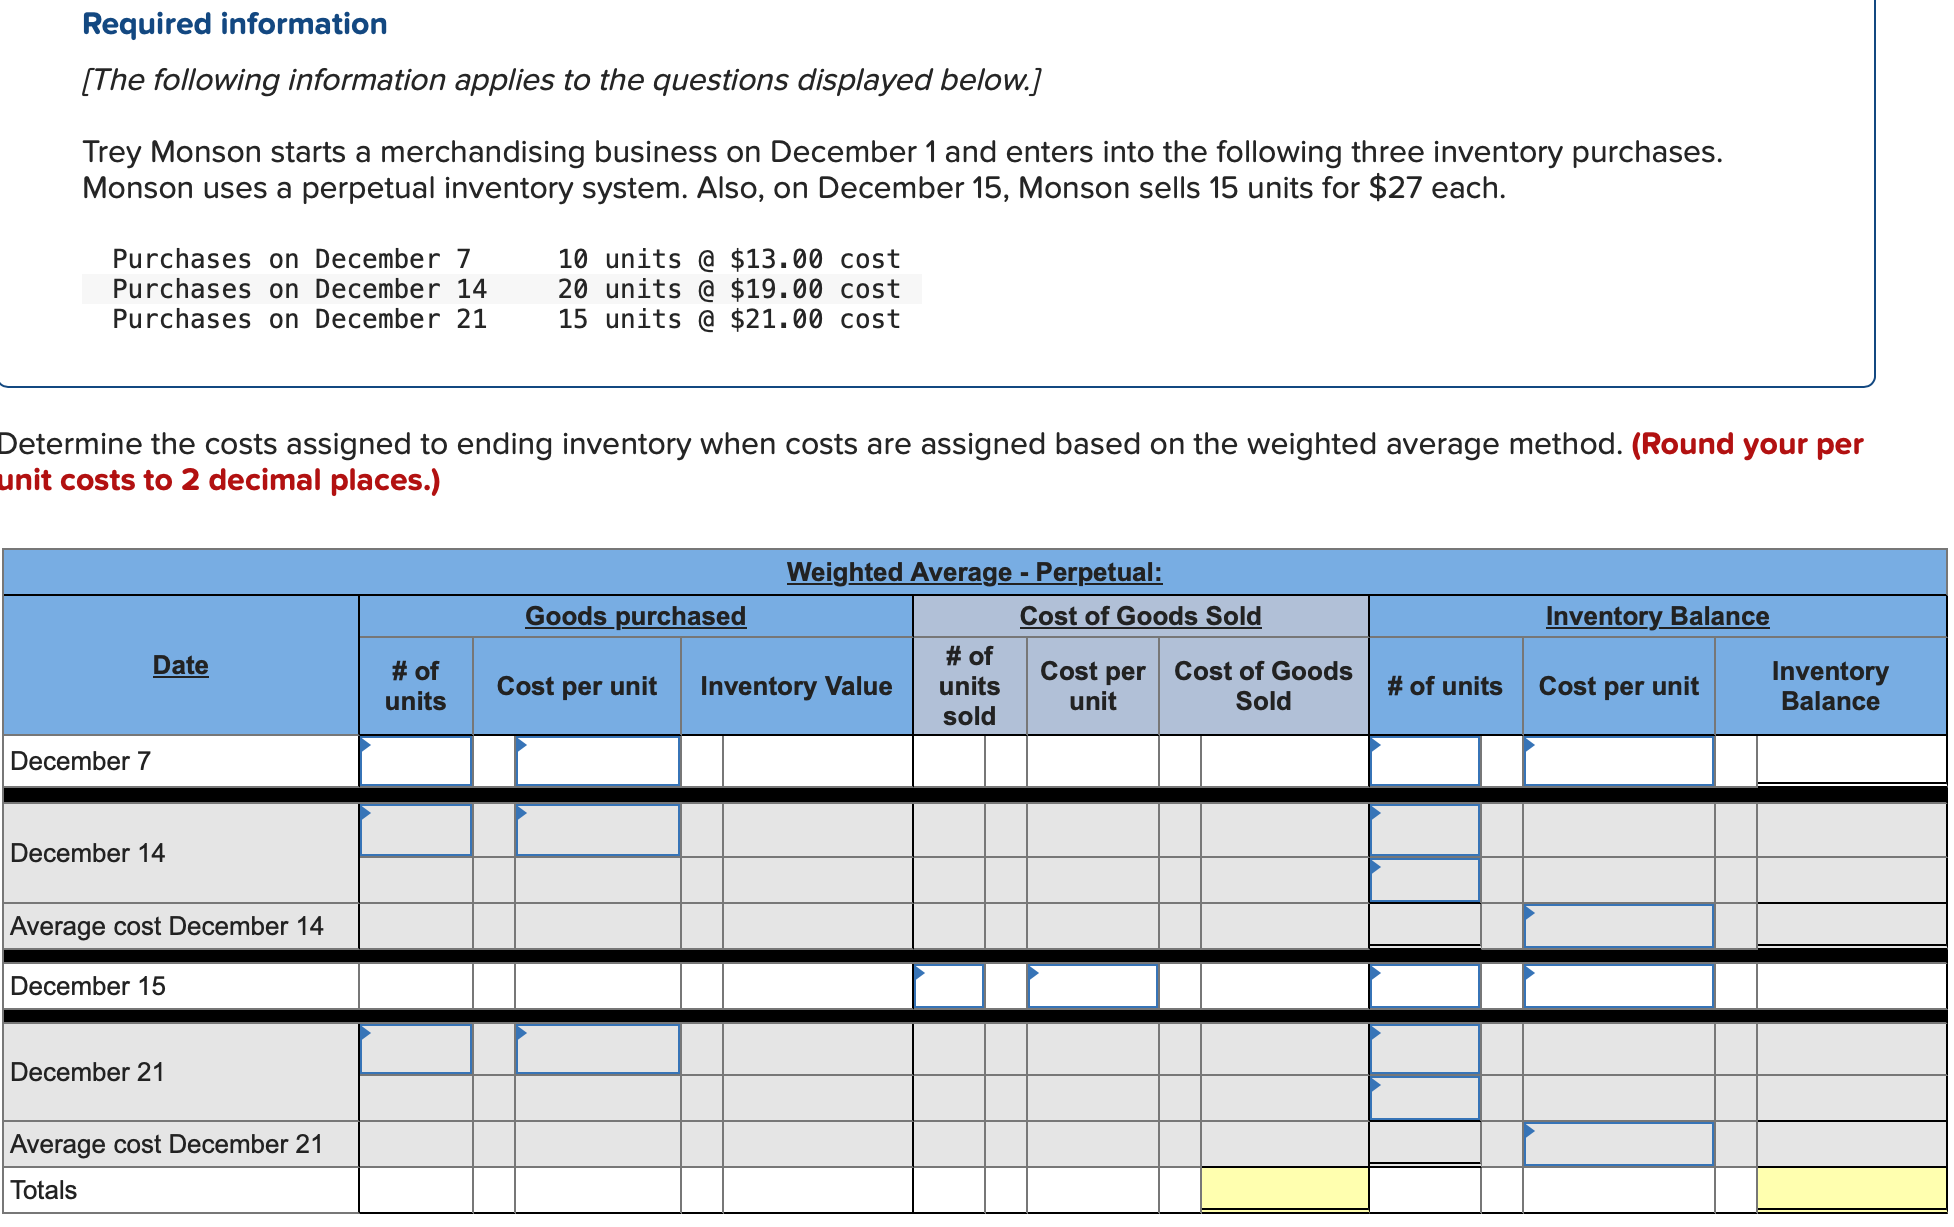The width and height of the screenshot is (1954, 1227).
Task: Click Average cost December 21 cost per unit
Action: (x=1618, y=1144)
